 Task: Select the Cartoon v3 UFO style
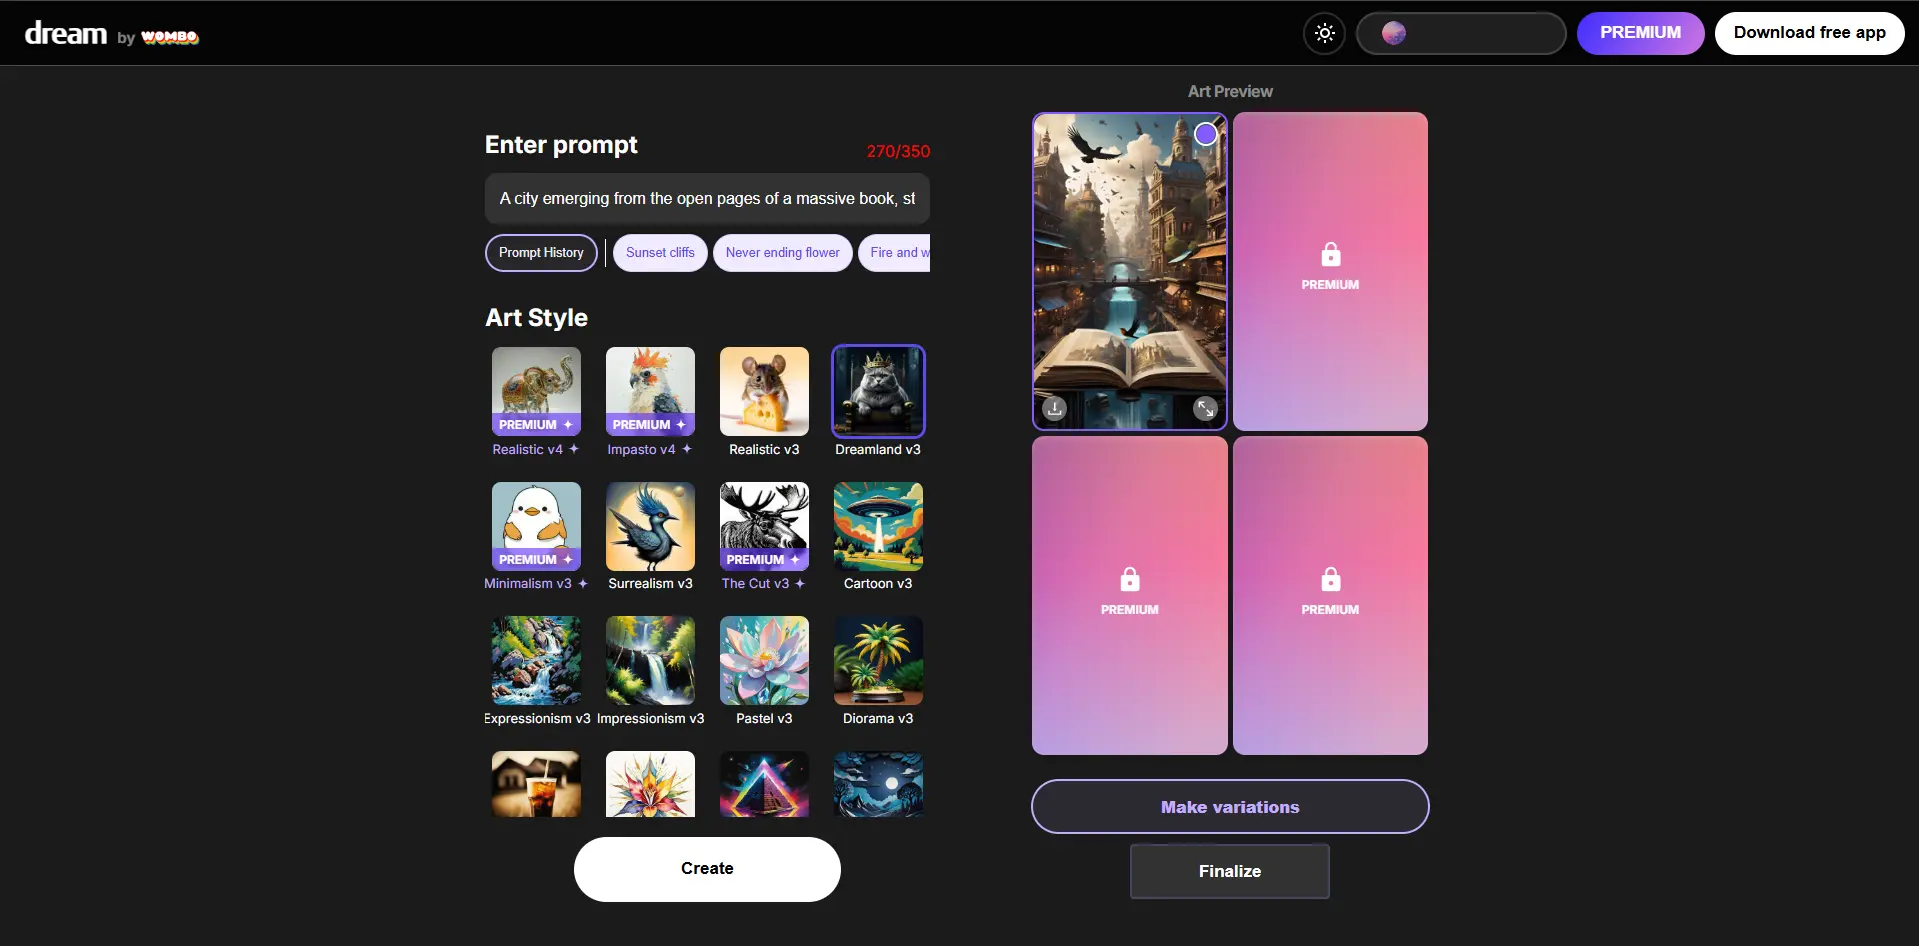(878, 526)
